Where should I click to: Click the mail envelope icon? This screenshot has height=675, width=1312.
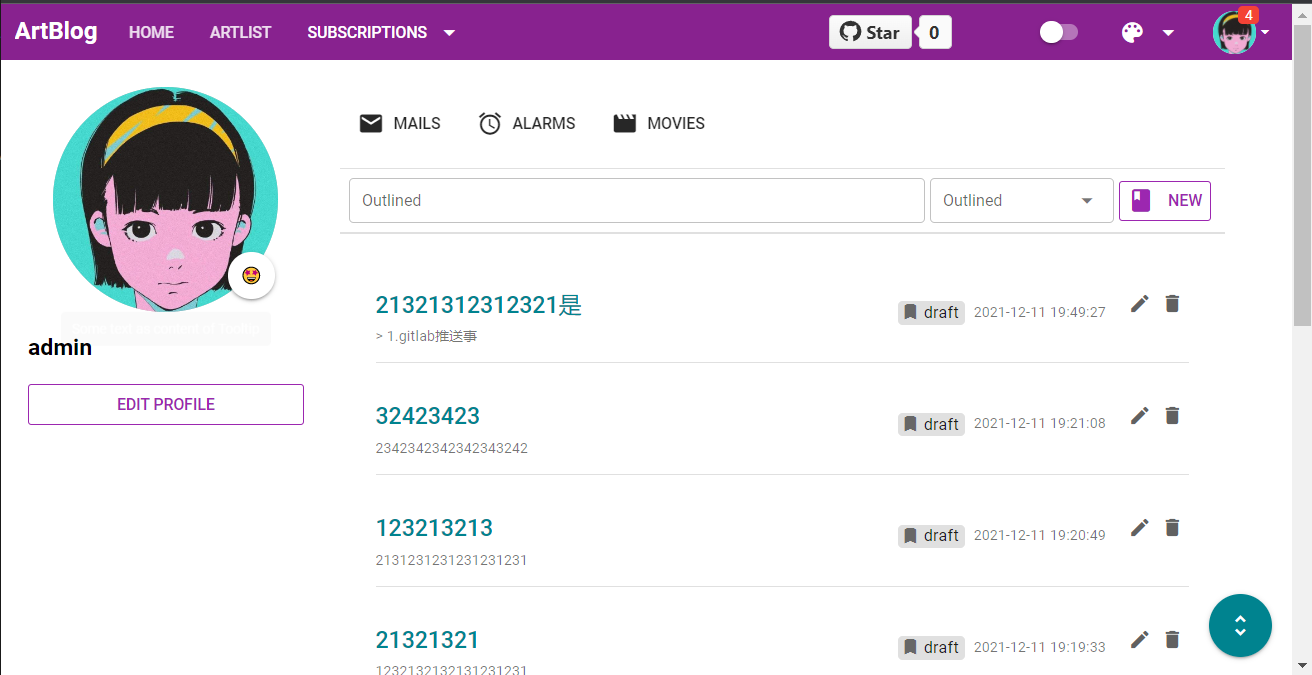[371, 123]
